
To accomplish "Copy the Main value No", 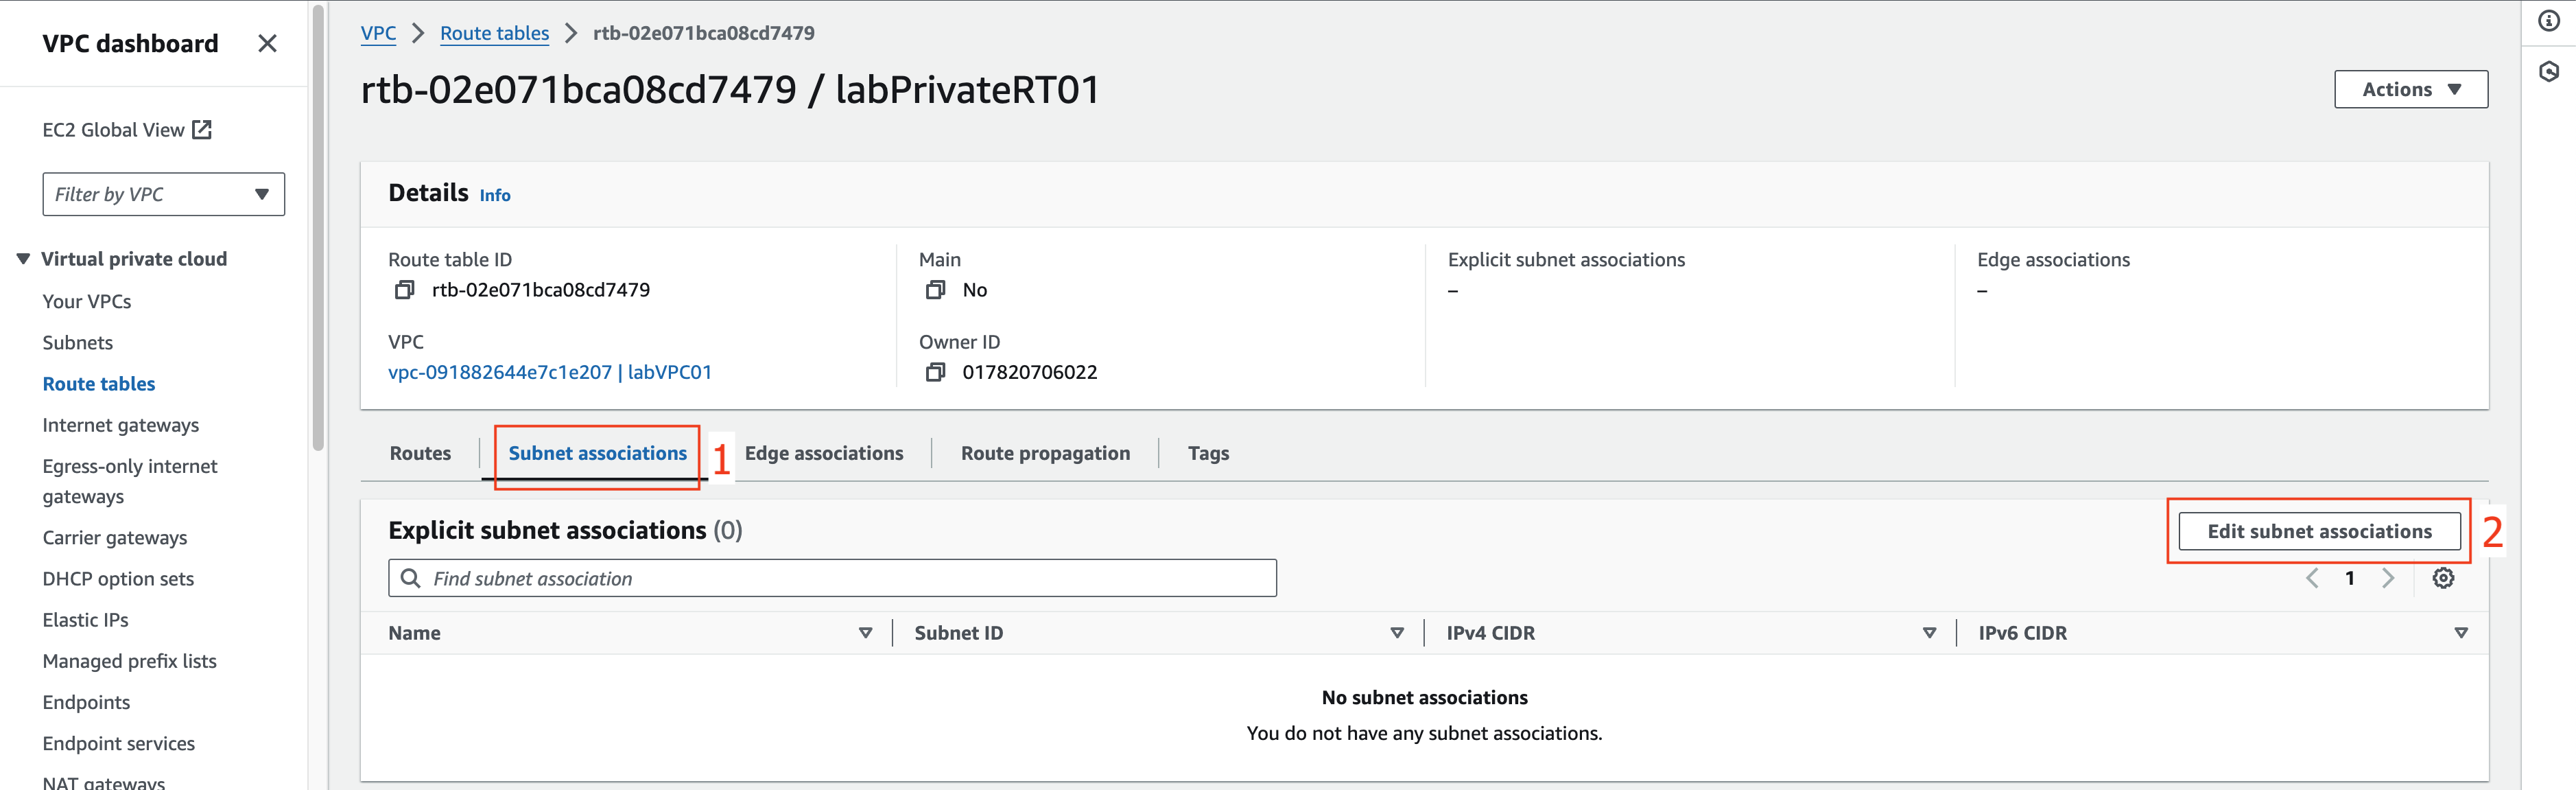I will [x=935, y=290].
